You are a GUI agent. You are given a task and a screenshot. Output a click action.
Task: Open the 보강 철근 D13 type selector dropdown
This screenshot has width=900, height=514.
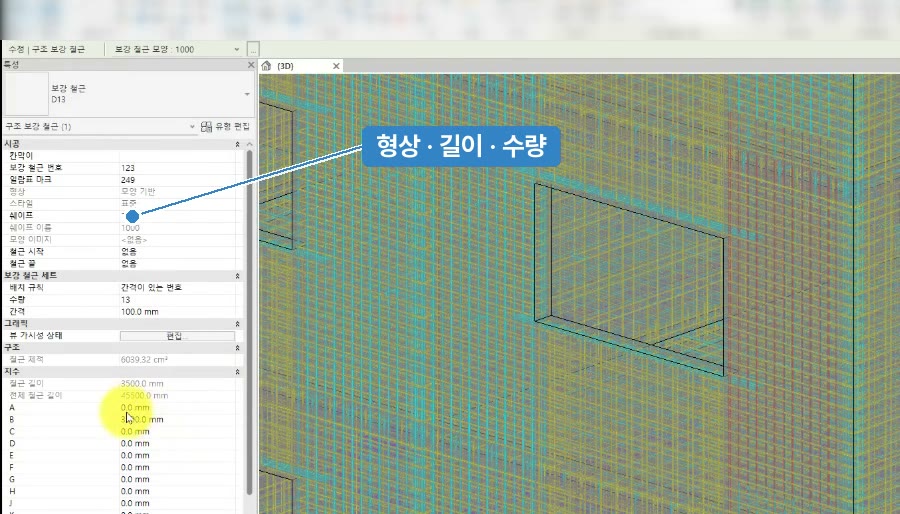point(247,94)
